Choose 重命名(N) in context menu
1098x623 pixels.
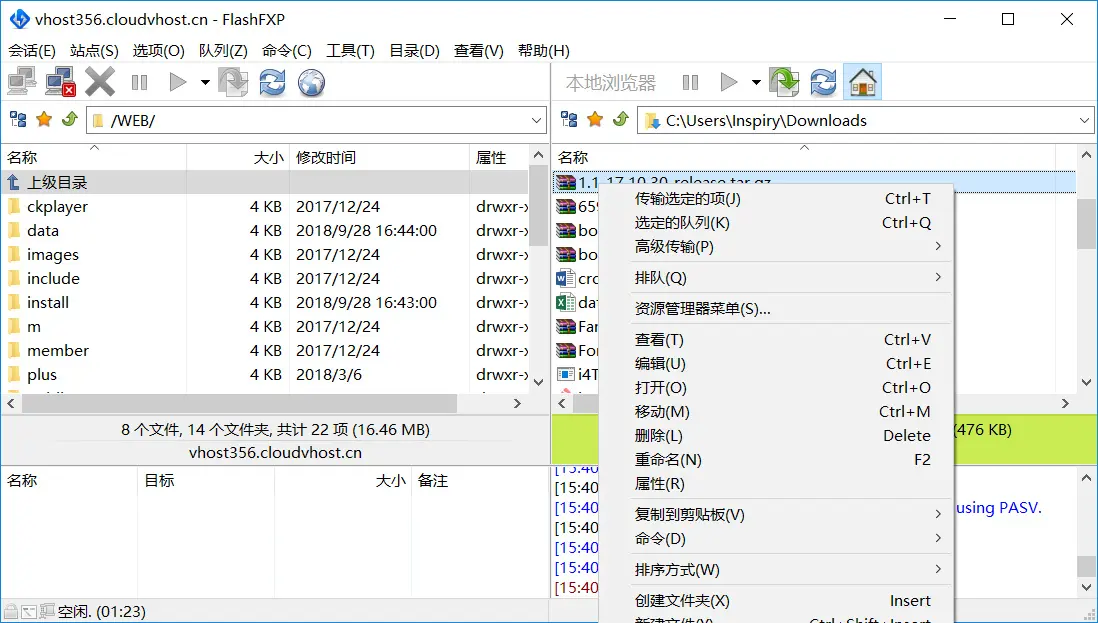777,459
